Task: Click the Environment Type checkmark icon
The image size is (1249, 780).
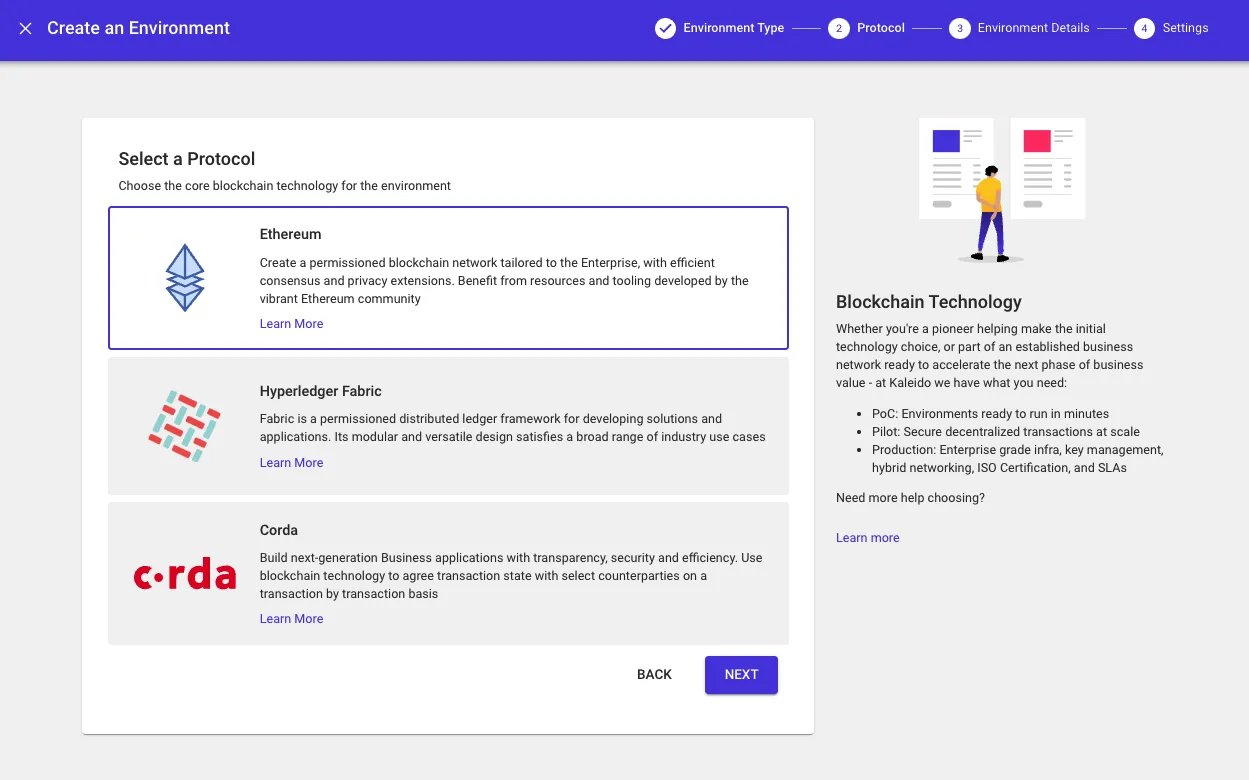Action: (665, 28)
